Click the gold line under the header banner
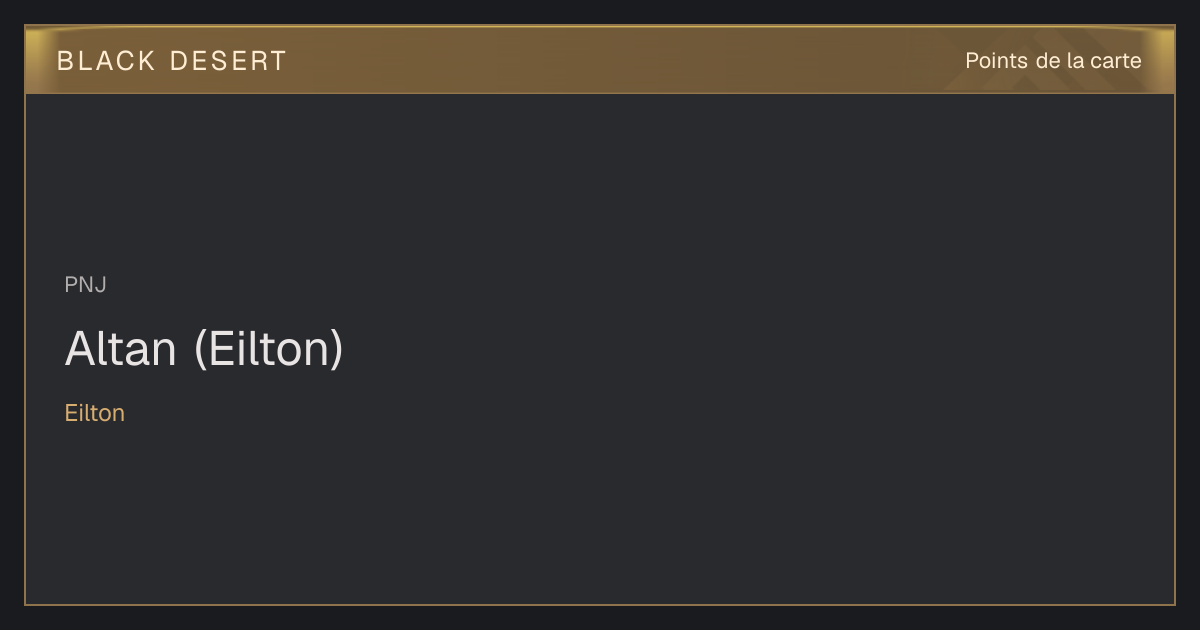Image resolution: width=1200 pixels, height=630 pixels. (x=600, y=93)
